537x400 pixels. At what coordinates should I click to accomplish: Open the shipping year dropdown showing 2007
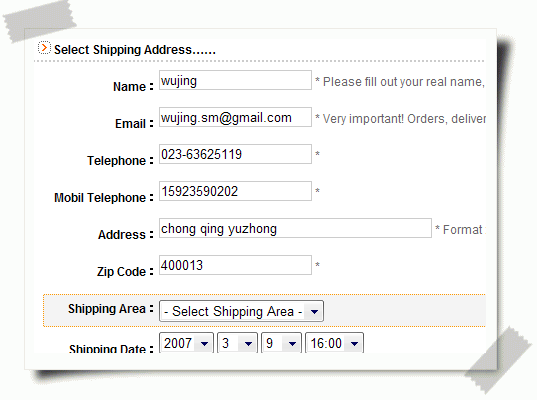186,343
